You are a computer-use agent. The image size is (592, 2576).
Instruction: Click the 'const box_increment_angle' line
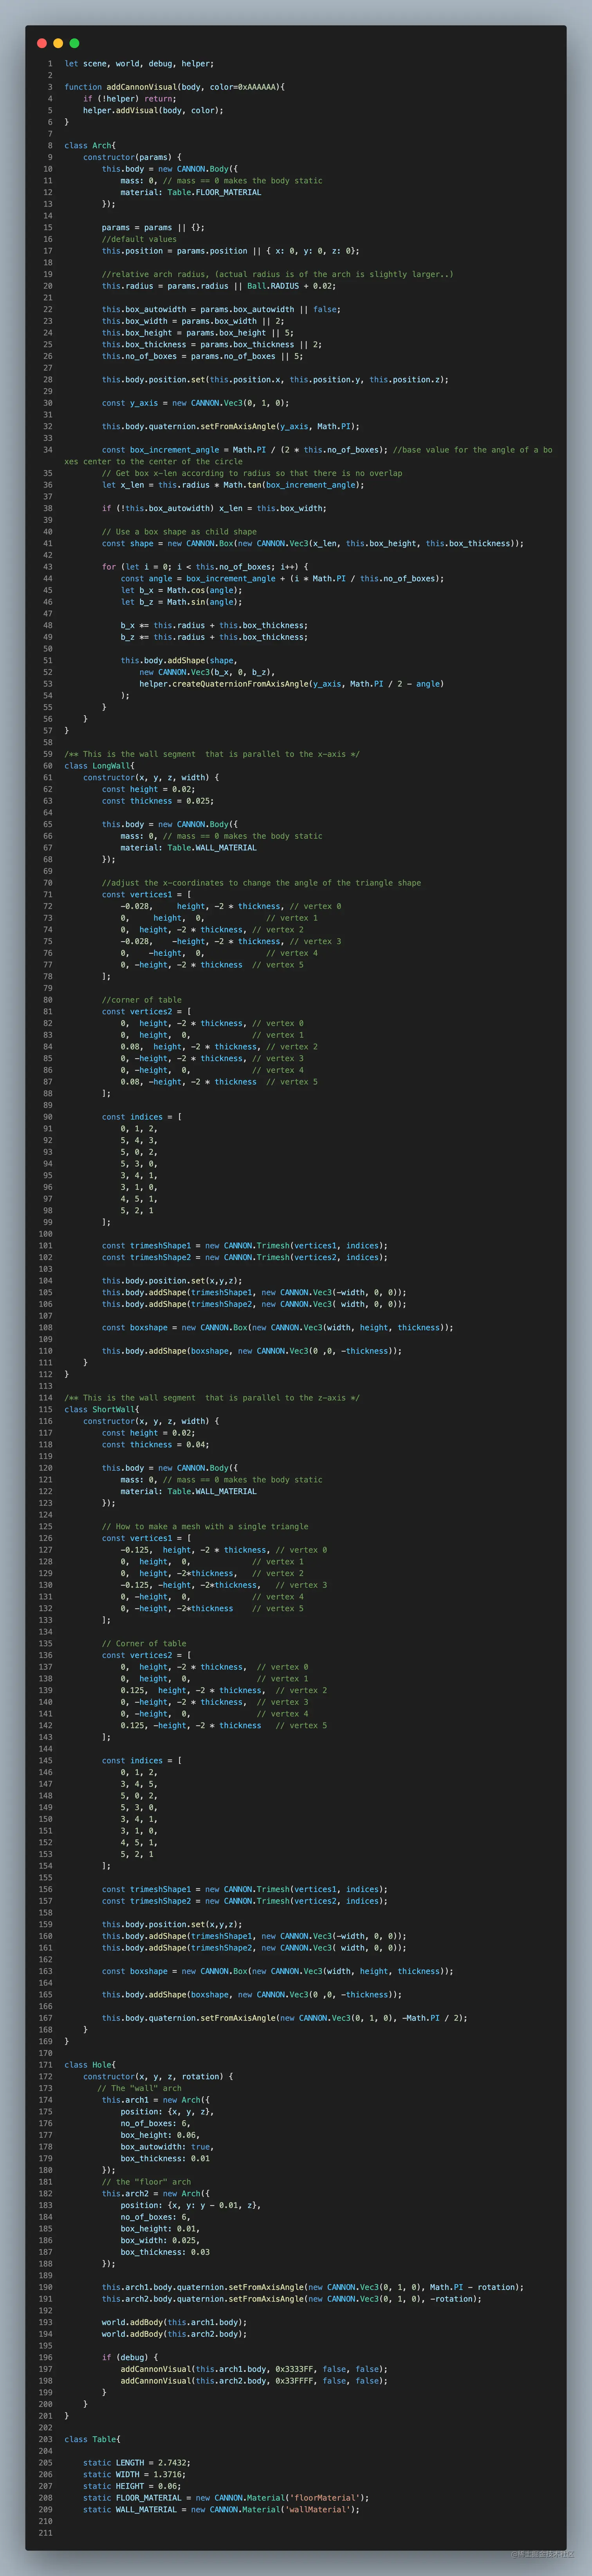coord(309,455)
